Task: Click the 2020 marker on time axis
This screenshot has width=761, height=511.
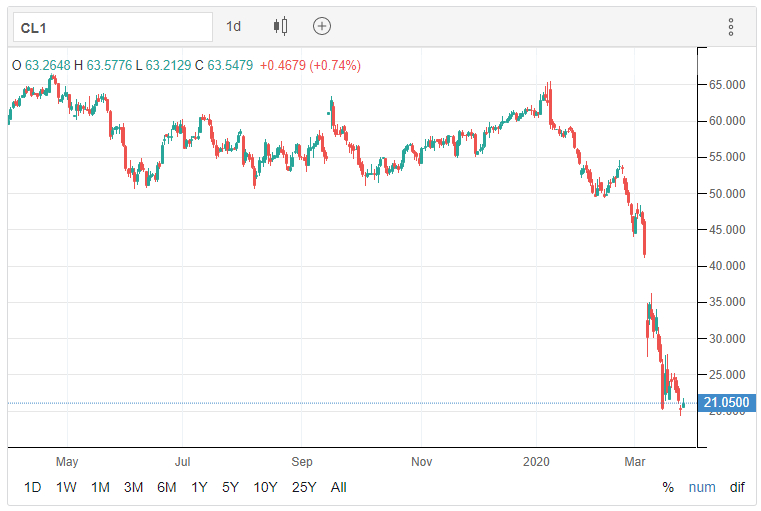Action: [538, 462]
